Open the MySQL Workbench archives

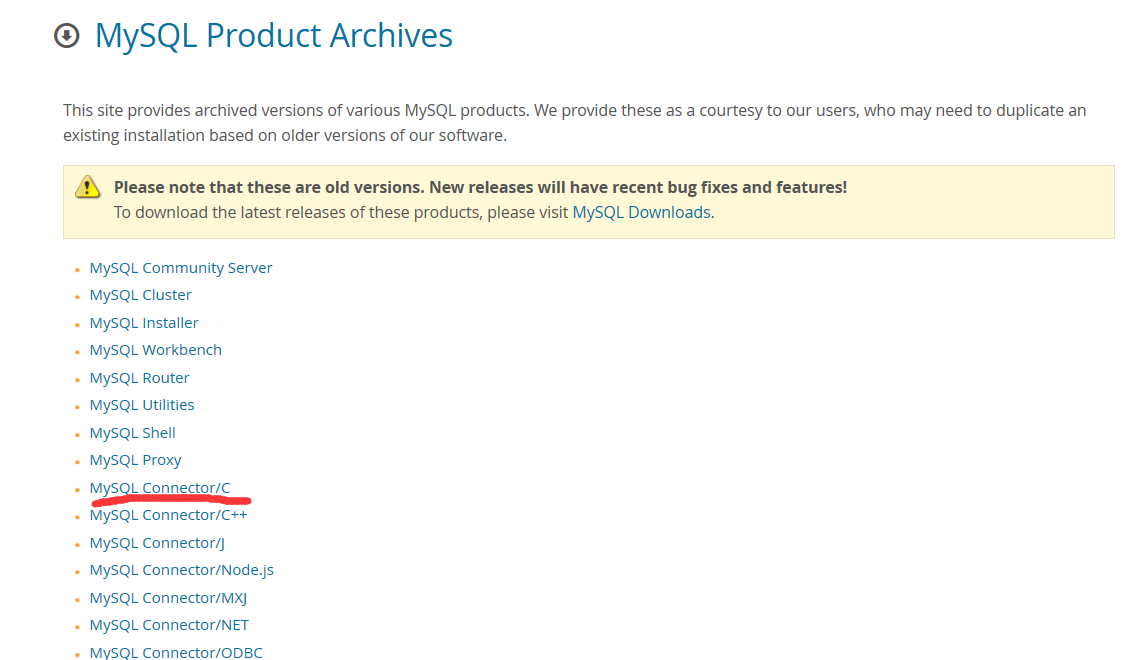pyautogui.click(x=155, y=349)
